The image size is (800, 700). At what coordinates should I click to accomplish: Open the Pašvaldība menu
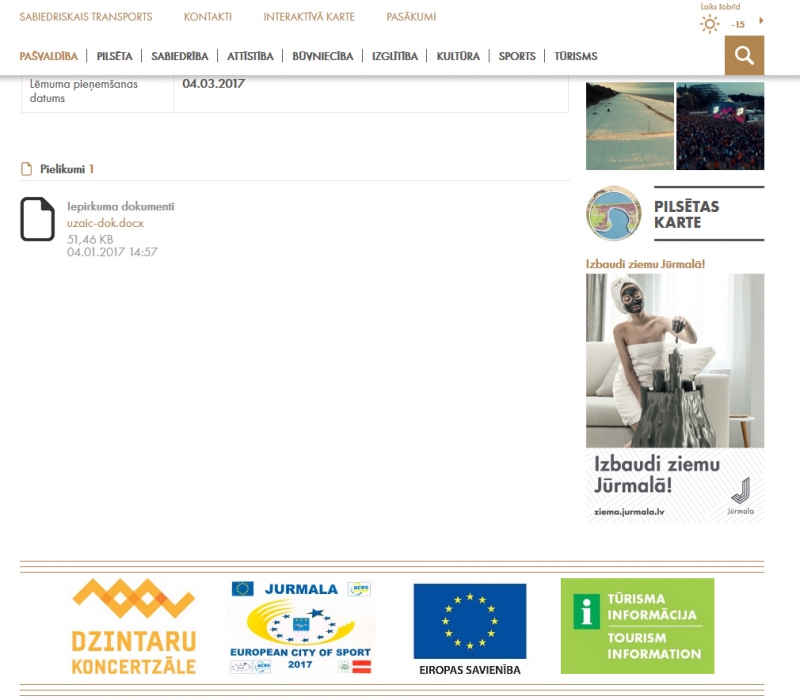pyautogui.click(x=48, y=56)
